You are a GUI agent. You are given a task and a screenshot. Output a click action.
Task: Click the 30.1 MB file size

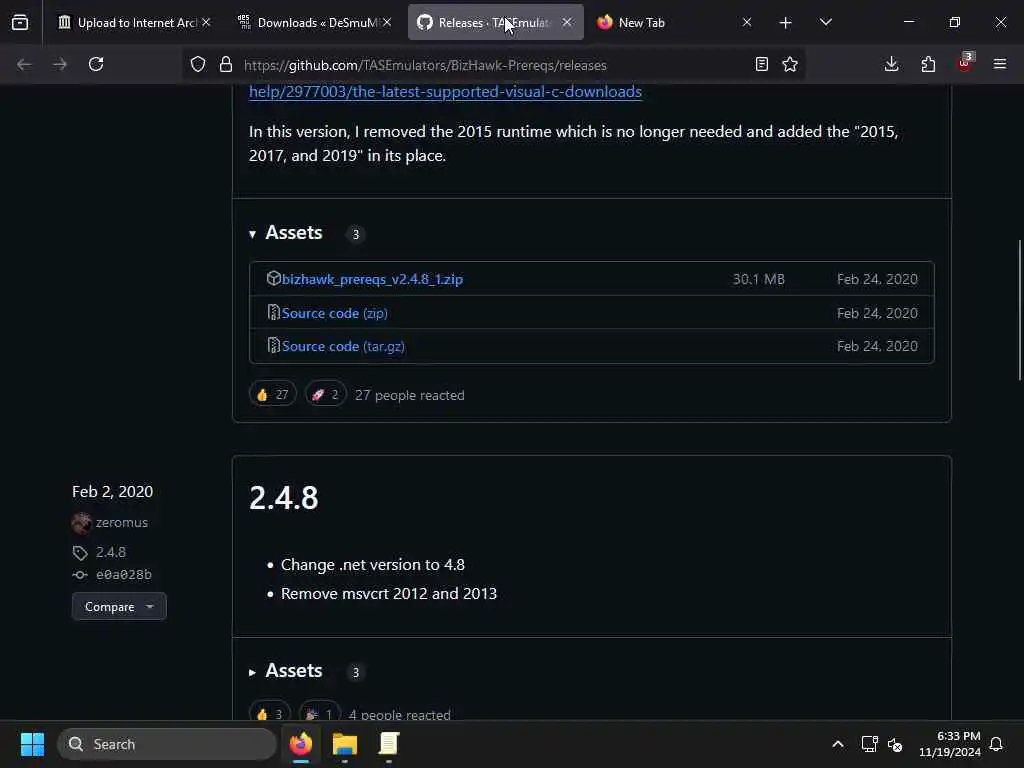tap(758, 280)
